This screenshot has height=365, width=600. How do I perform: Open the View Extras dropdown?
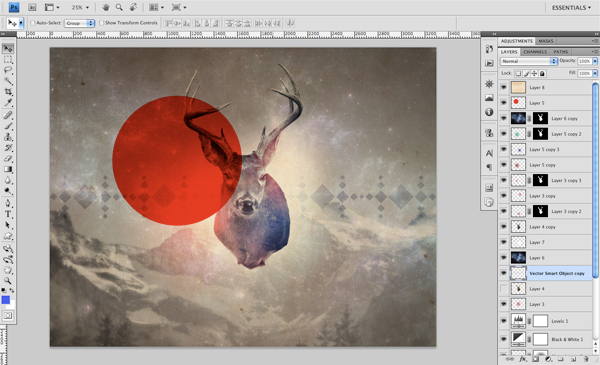point(52,7)
